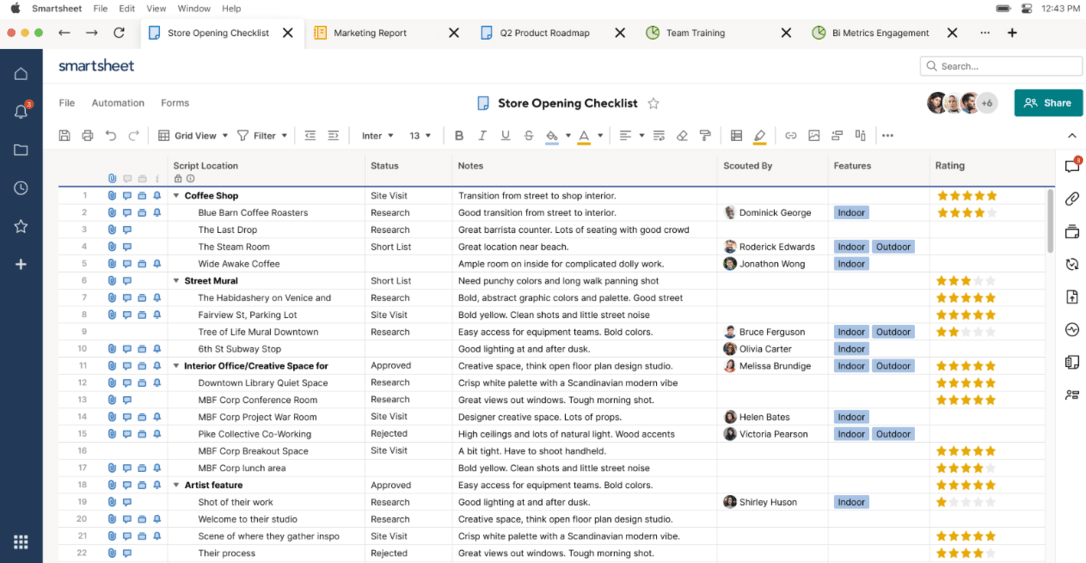The height and width of the screenshot is (563, 1086).
Task: Open Notifications bell in sidebar
Action: point(21,111)
